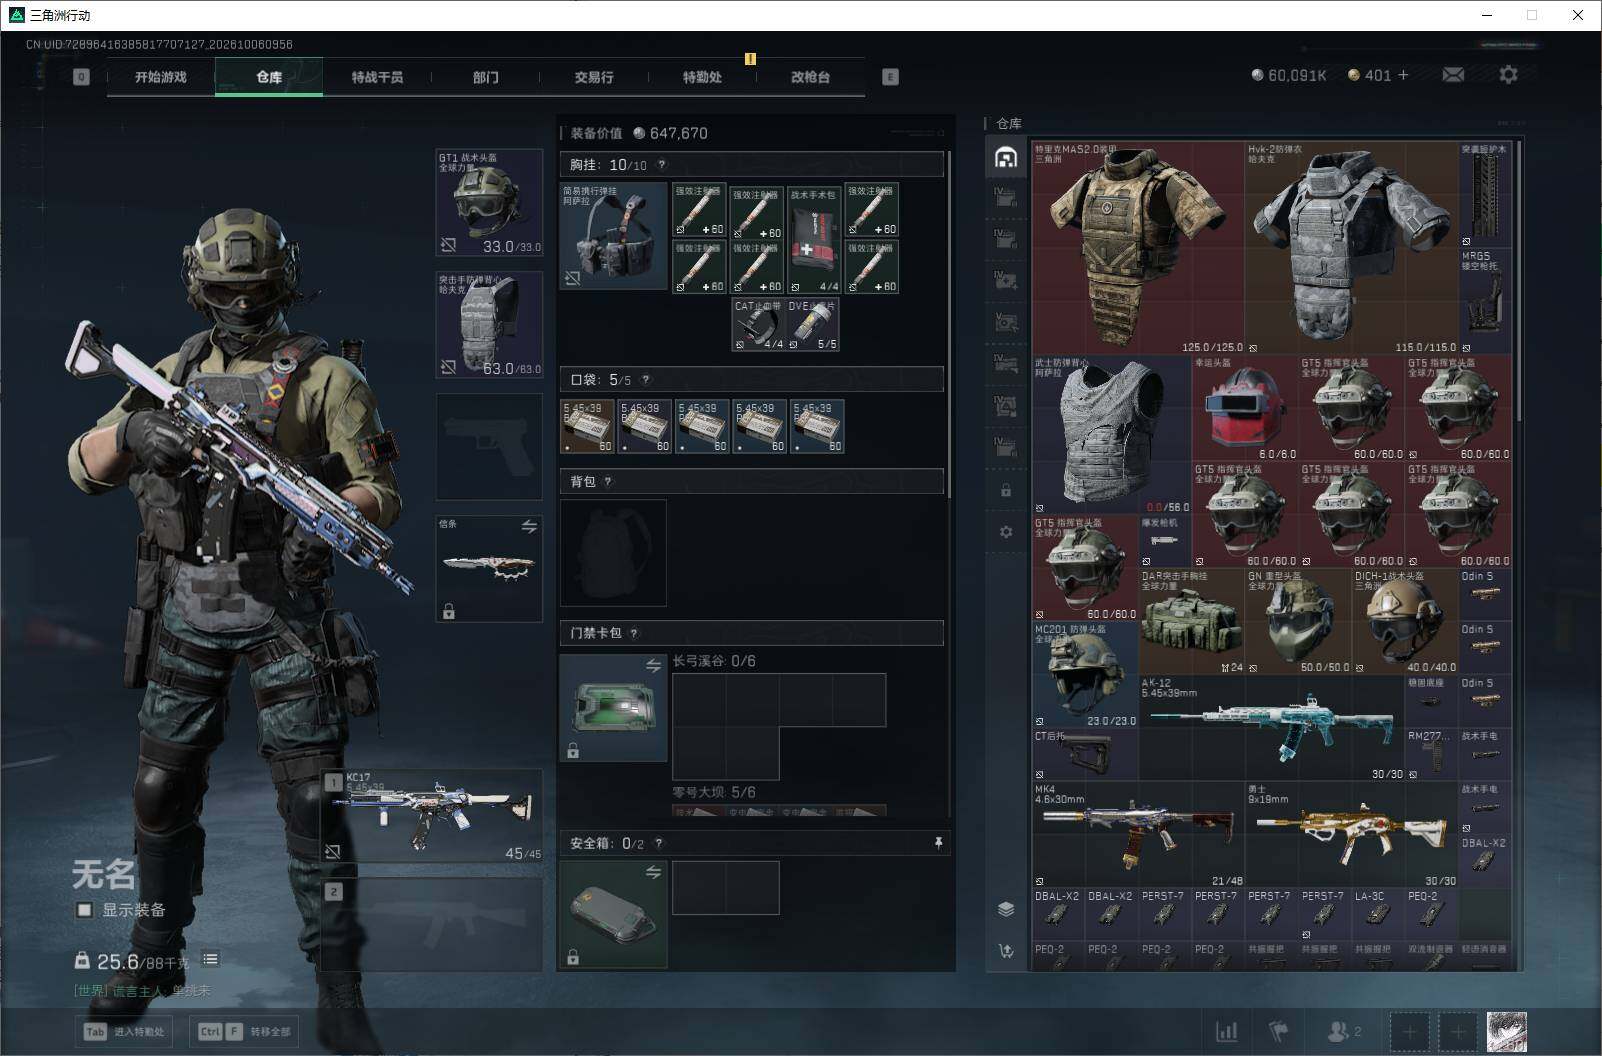Click the 转移全部 button
This screenshot has width=1602, height=1056.
click(x=246, y=1031)
